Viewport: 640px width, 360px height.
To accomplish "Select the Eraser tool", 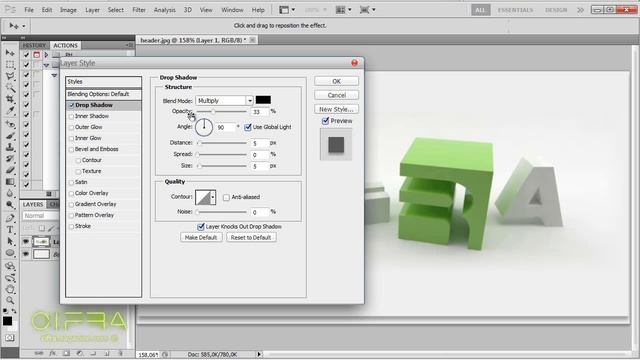I will point(10,170).
